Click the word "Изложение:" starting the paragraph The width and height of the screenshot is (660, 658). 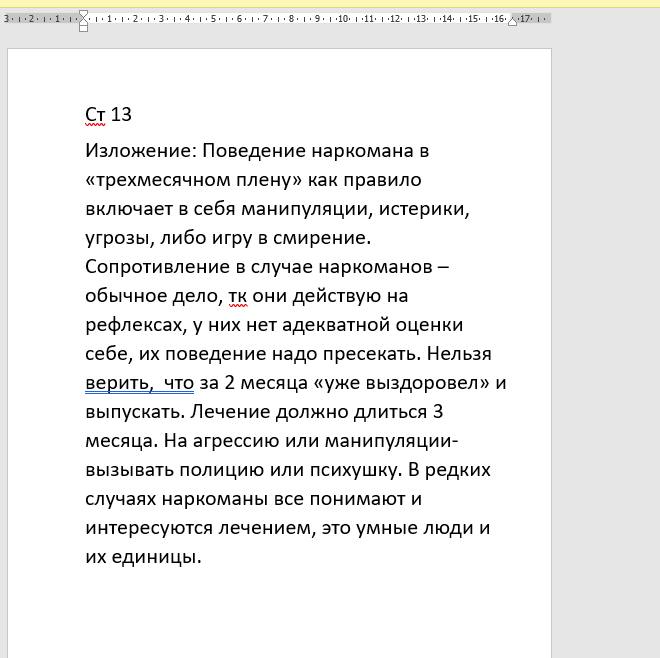tap(141, 151)
